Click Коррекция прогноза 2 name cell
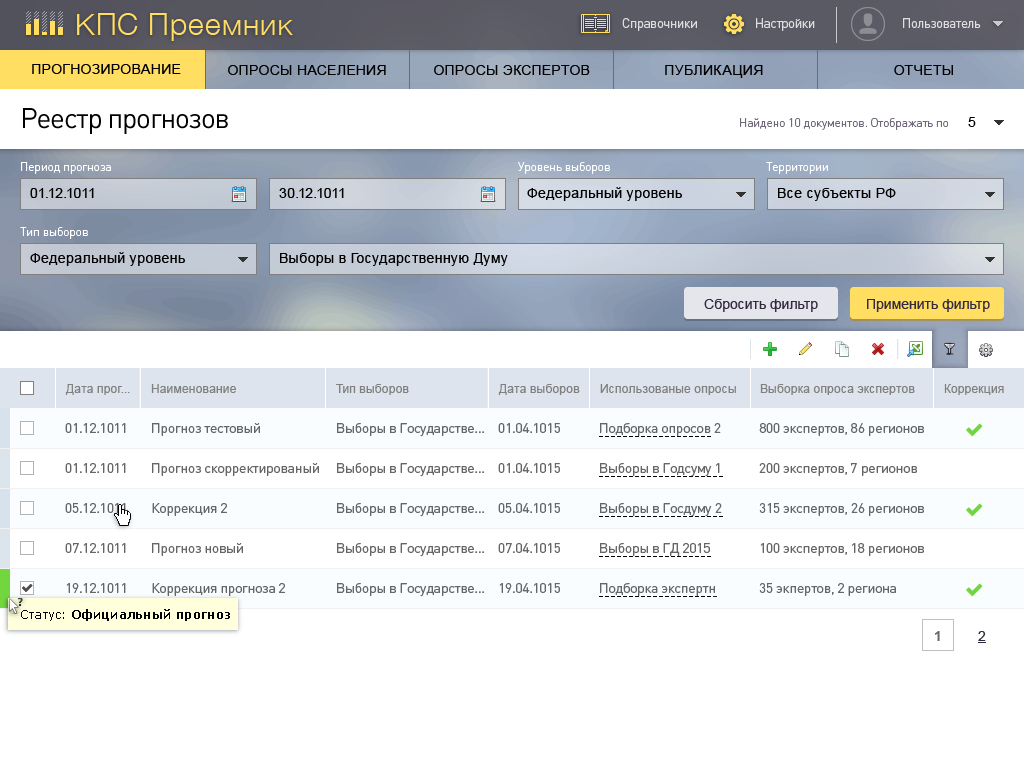1024x768 pixels. click(218, 588)
